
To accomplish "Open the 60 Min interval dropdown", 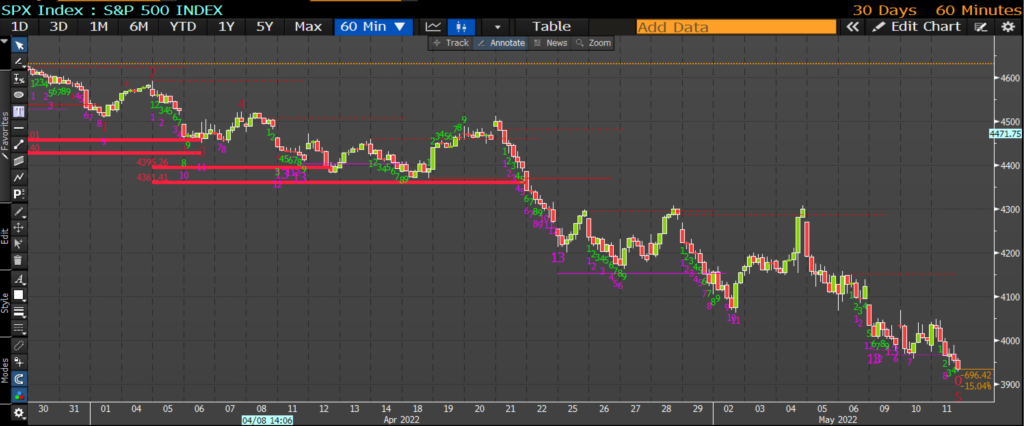I will (x=376, y=27).
